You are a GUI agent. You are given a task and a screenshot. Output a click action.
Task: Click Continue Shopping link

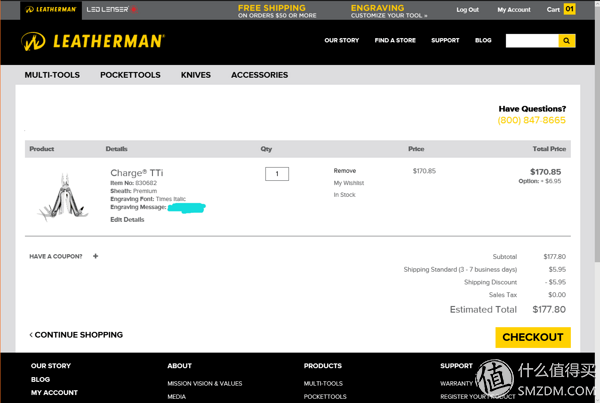pos(76,335)
